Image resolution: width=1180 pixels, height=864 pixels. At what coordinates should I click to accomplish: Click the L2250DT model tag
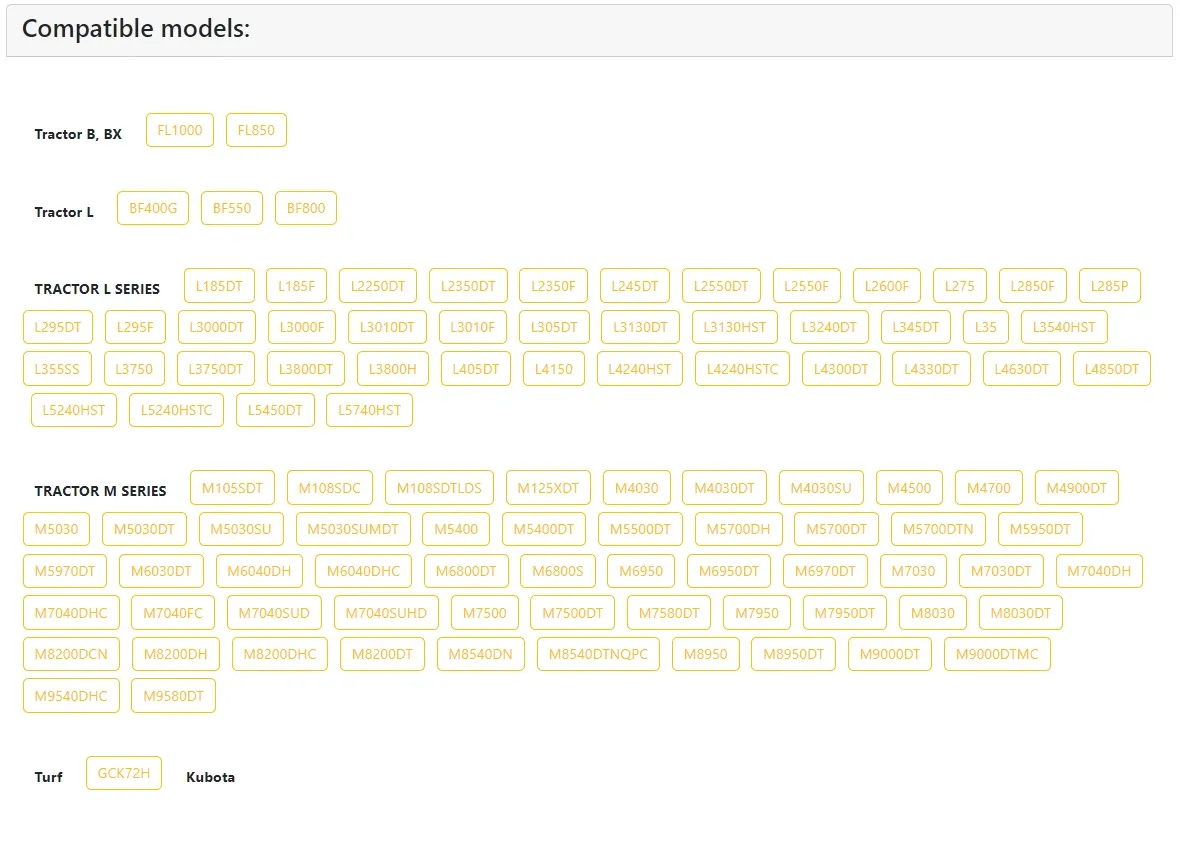pyautogui.click(x=378, y=286)
